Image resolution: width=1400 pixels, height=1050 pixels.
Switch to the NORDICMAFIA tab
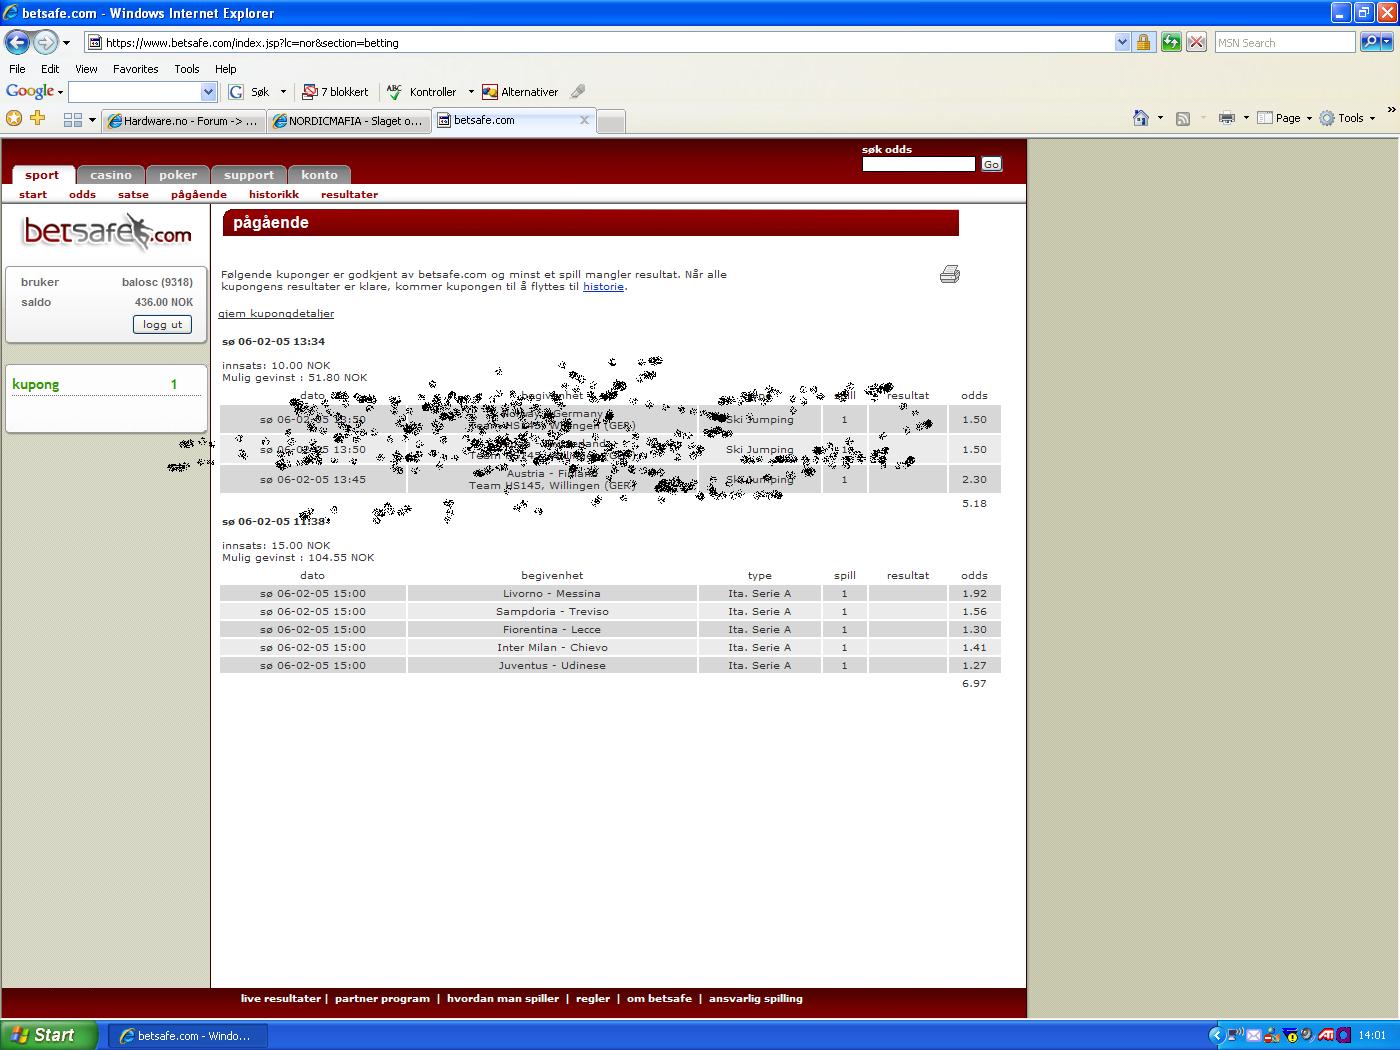(x=349, y=121)
